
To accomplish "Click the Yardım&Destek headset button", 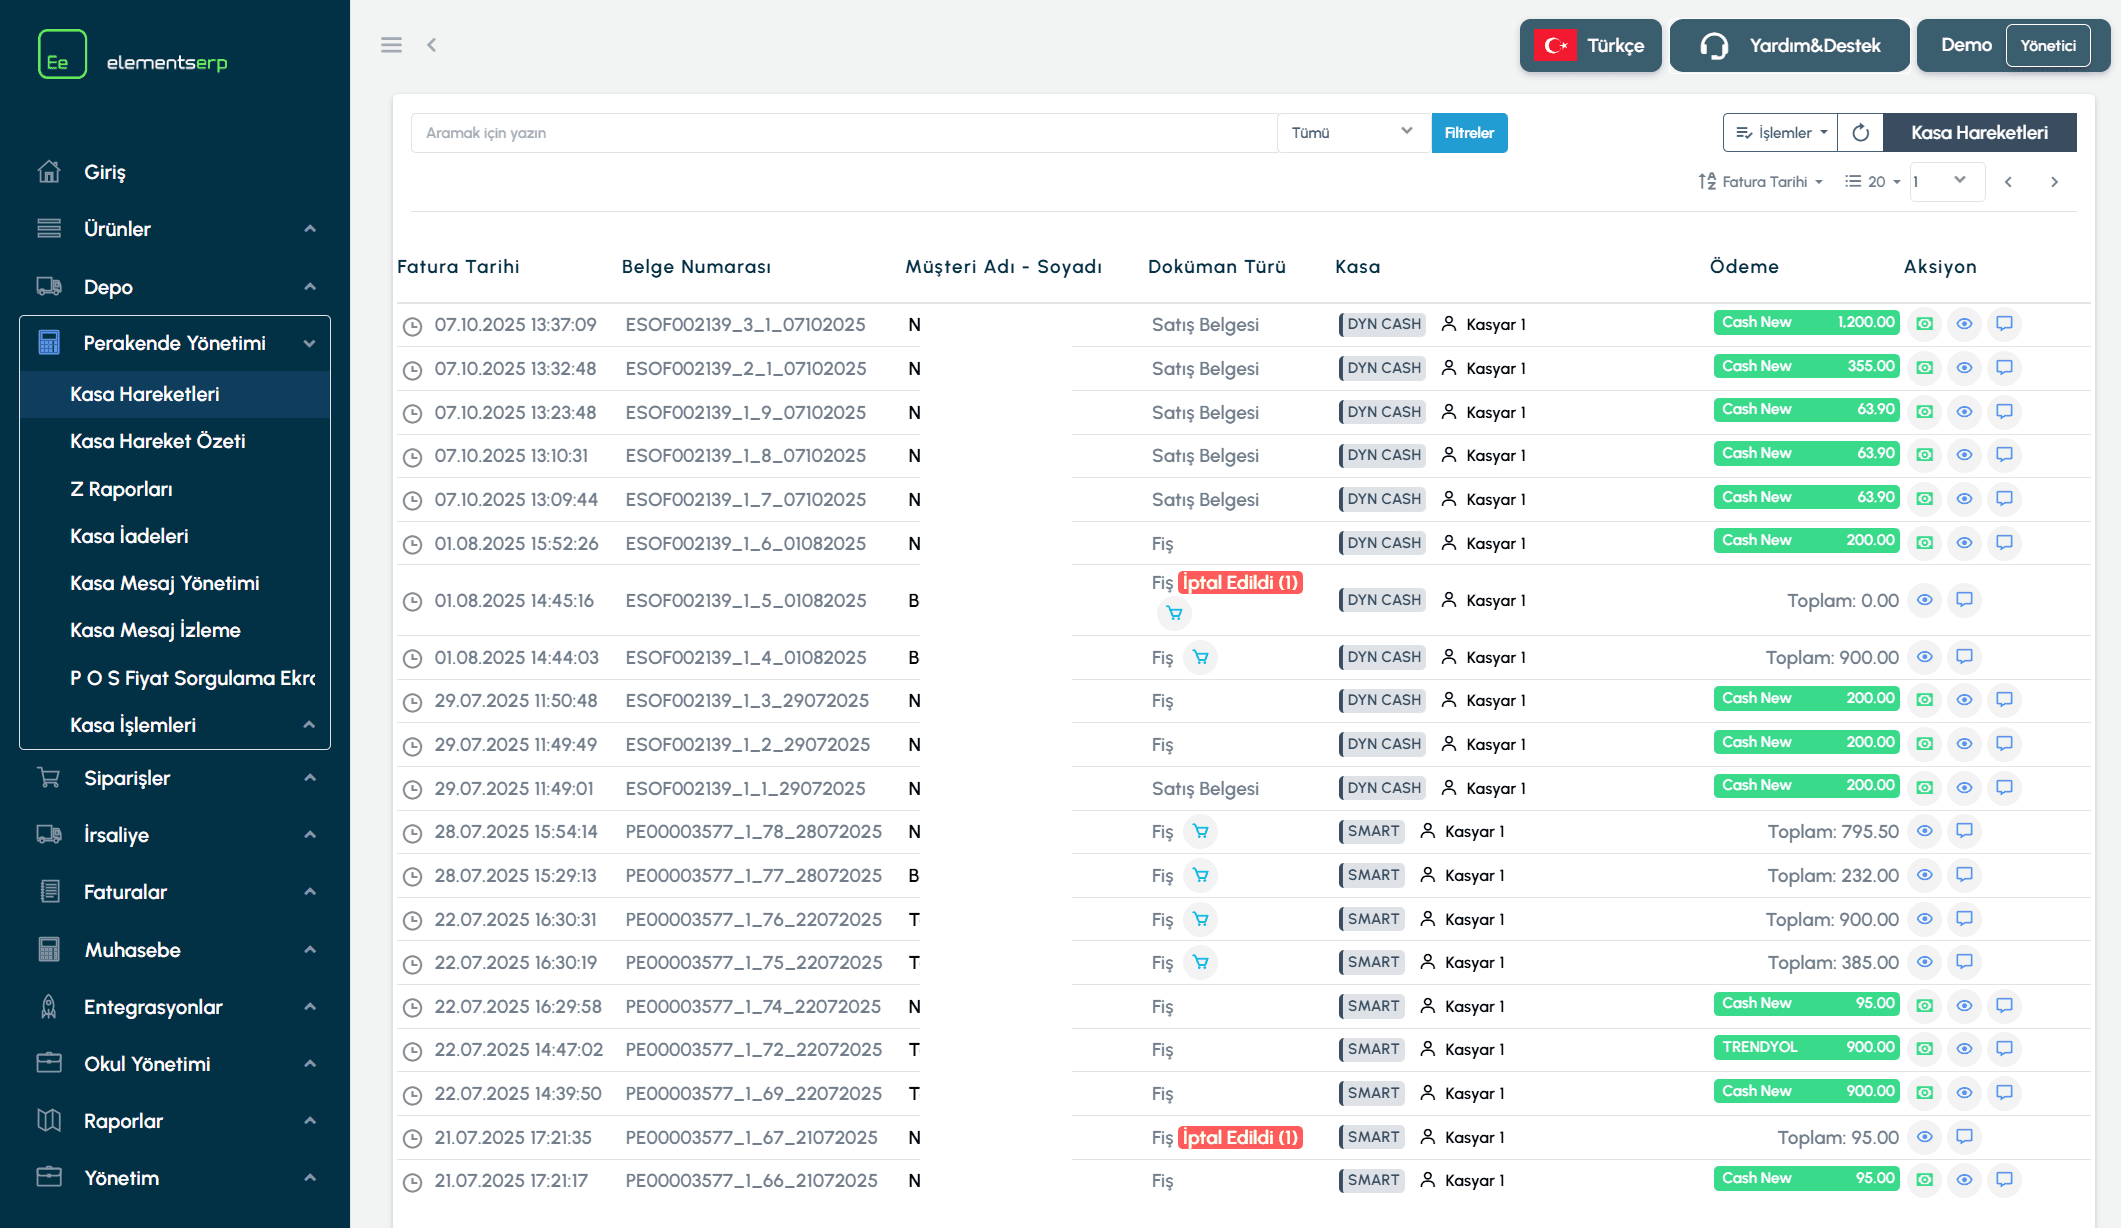I will click(1789, 46).
